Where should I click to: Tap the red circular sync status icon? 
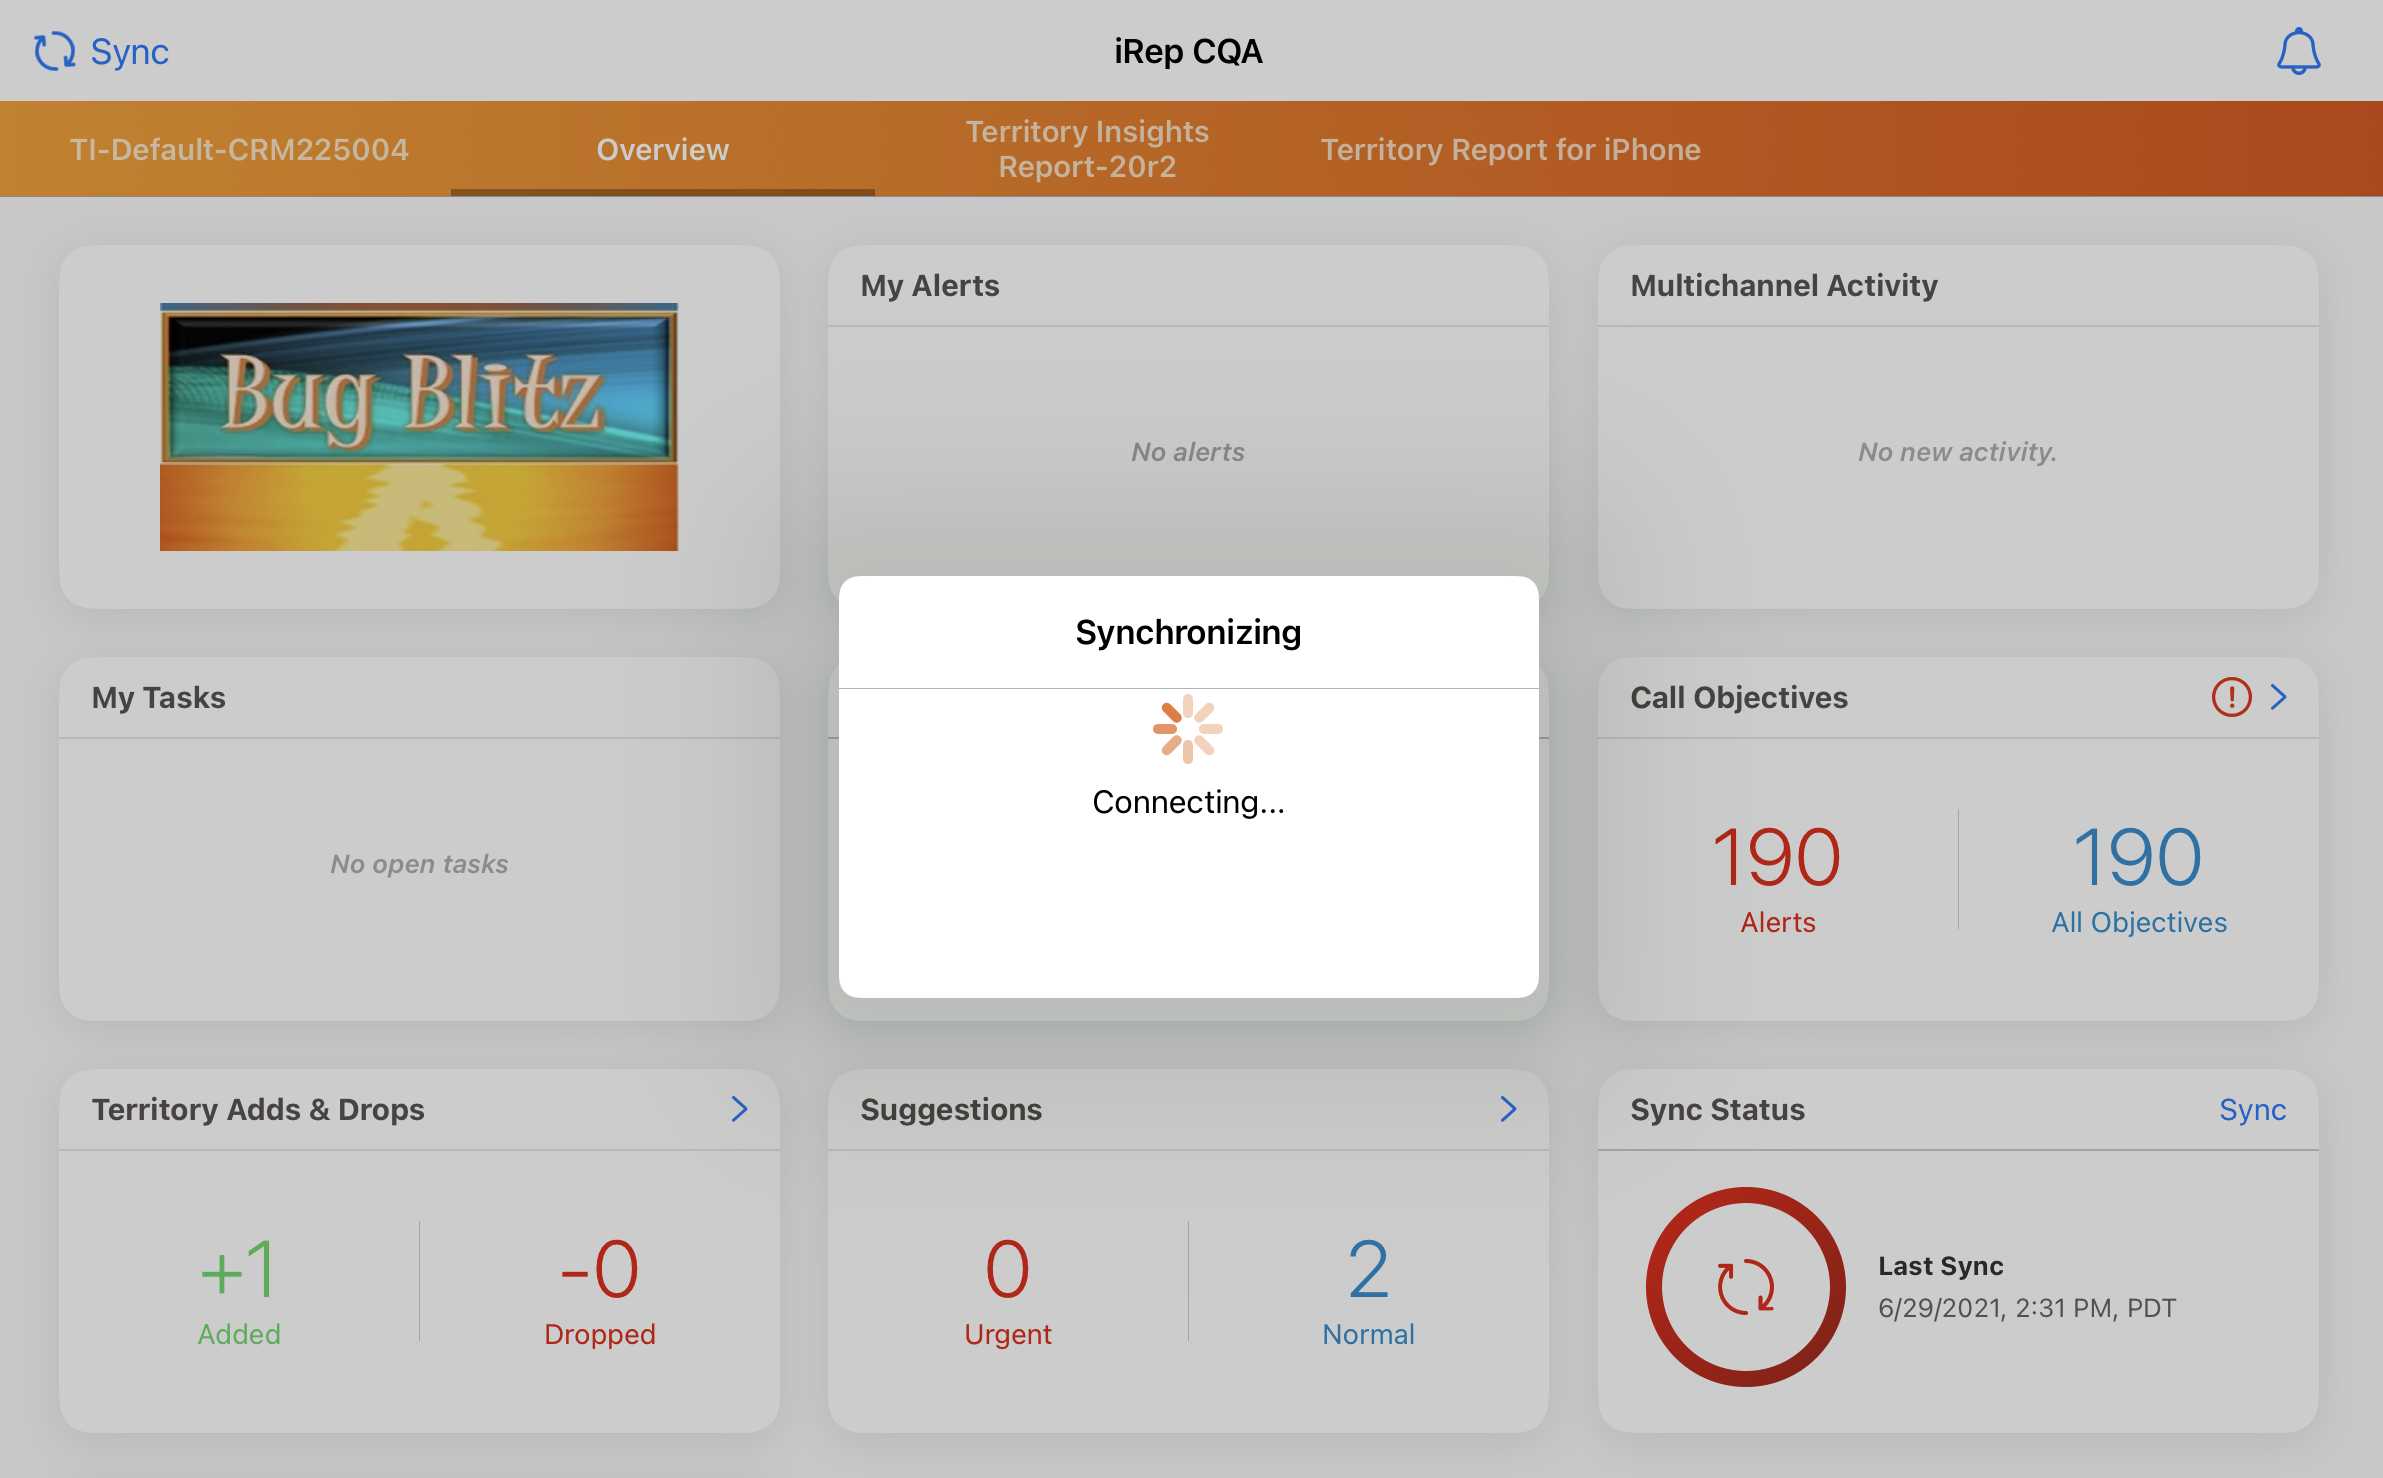pos(1745,1286)
